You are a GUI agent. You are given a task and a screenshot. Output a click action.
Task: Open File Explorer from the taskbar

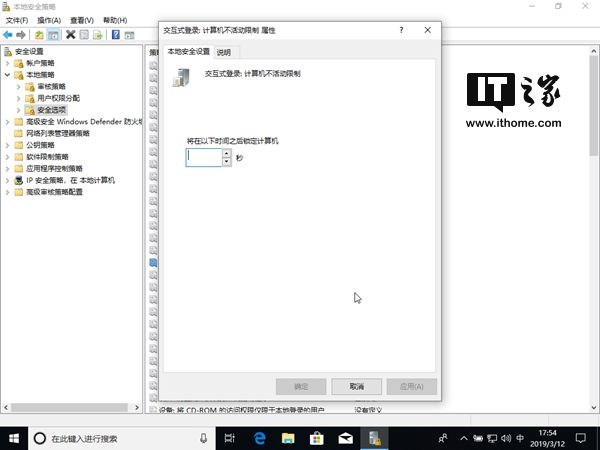click(x=288, y=438)
